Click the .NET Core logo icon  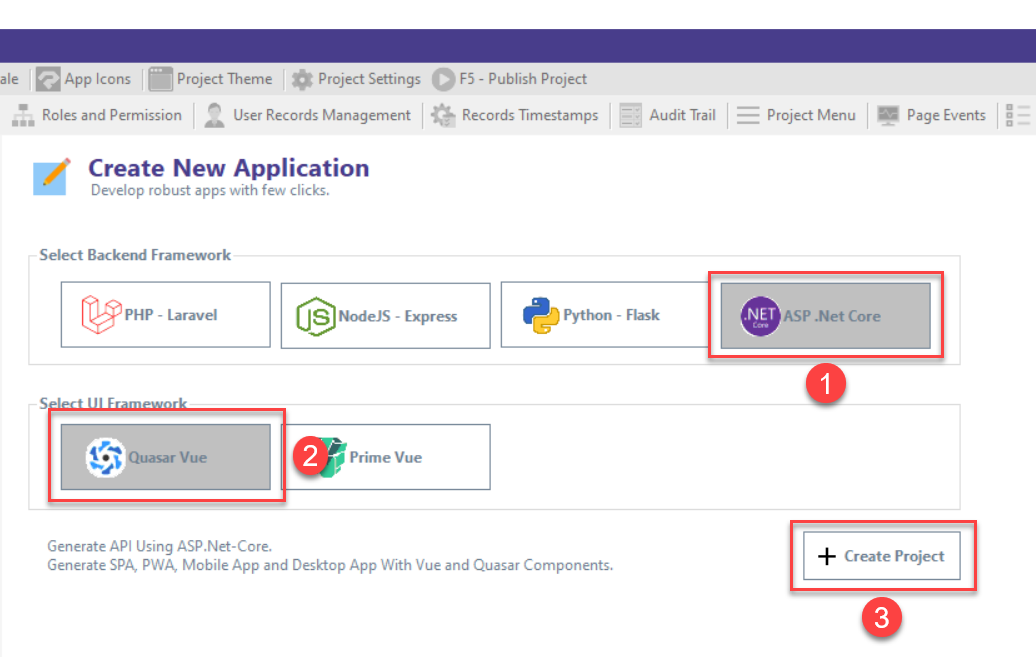pos(760,316)
